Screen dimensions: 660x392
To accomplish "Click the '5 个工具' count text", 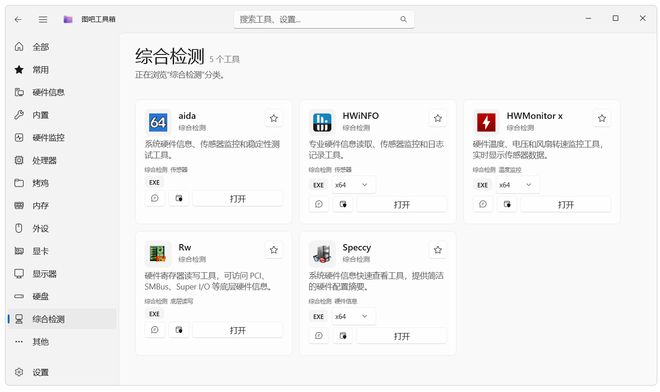I will click(224, 59).
